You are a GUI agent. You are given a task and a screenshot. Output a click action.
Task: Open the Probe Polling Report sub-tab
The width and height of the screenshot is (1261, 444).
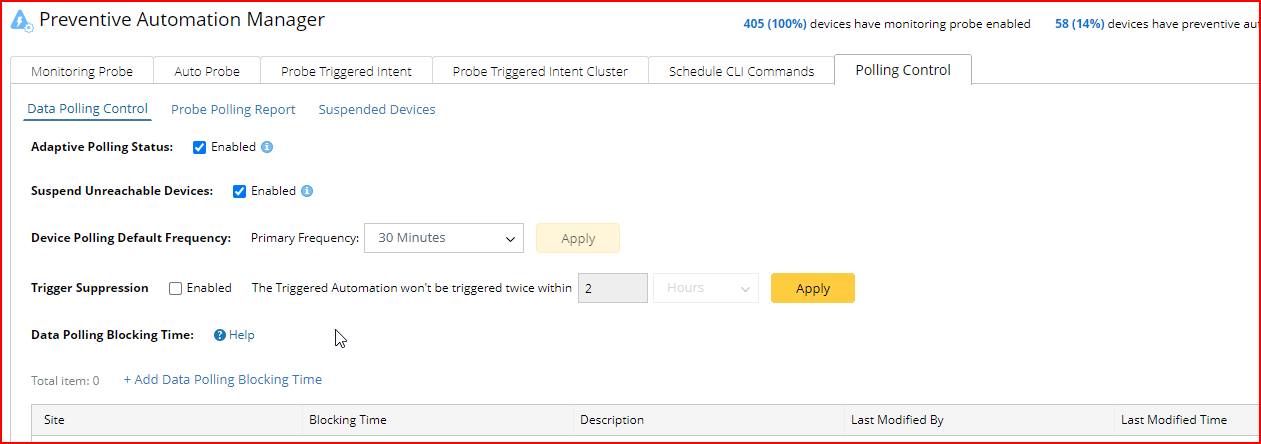[233, 110]
